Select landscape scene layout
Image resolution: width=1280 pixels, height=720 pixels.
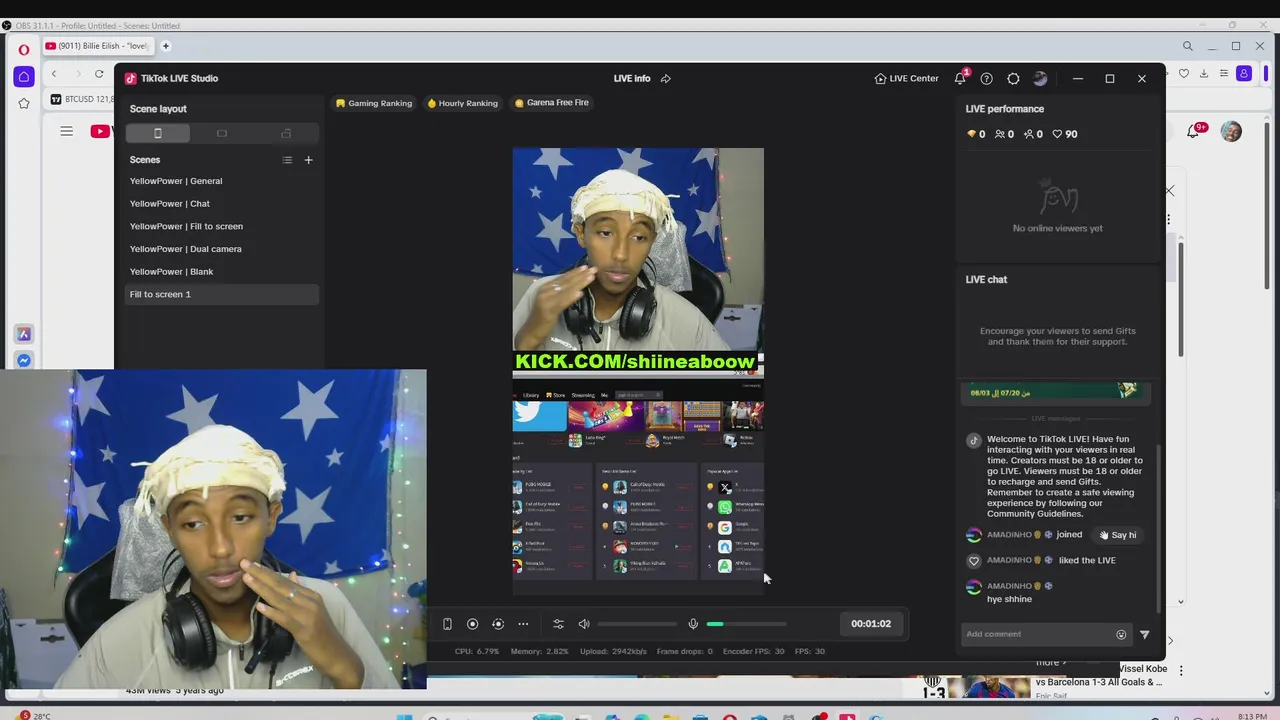[222, 133]
